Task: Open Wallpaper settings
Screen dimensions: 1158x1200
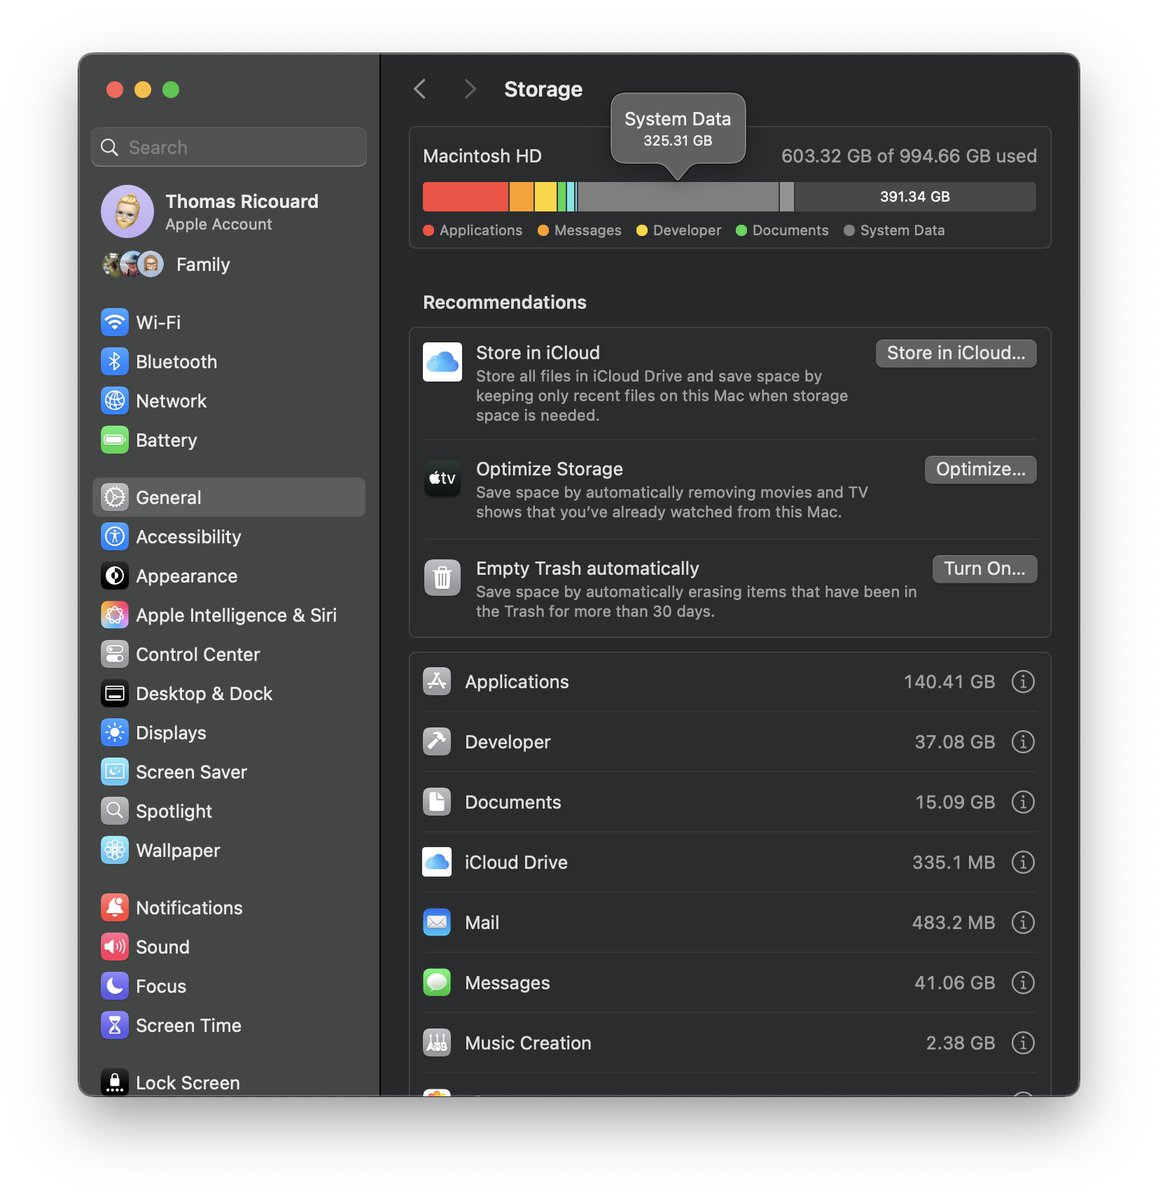Action: click(x=229, y=850)
